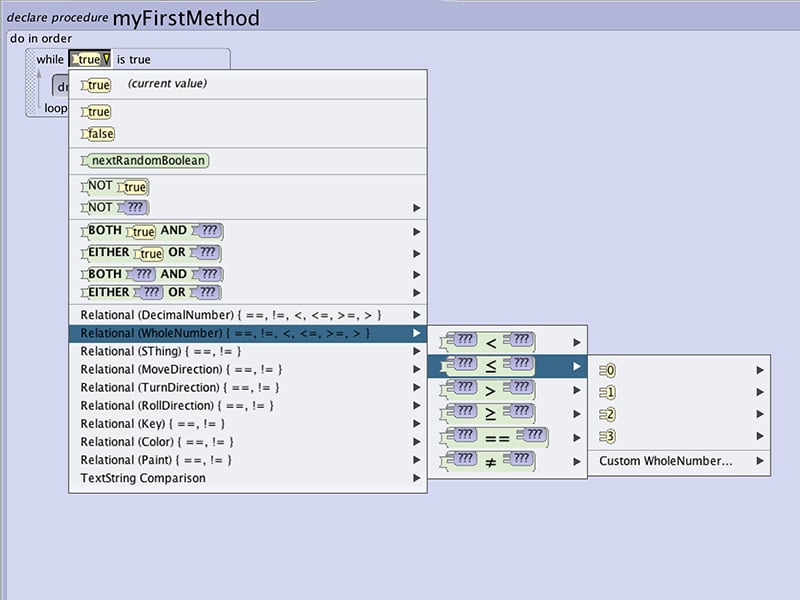The image size is (800, 600).
Task: Open TextString Comparison submenu
Action: point(143,479)
